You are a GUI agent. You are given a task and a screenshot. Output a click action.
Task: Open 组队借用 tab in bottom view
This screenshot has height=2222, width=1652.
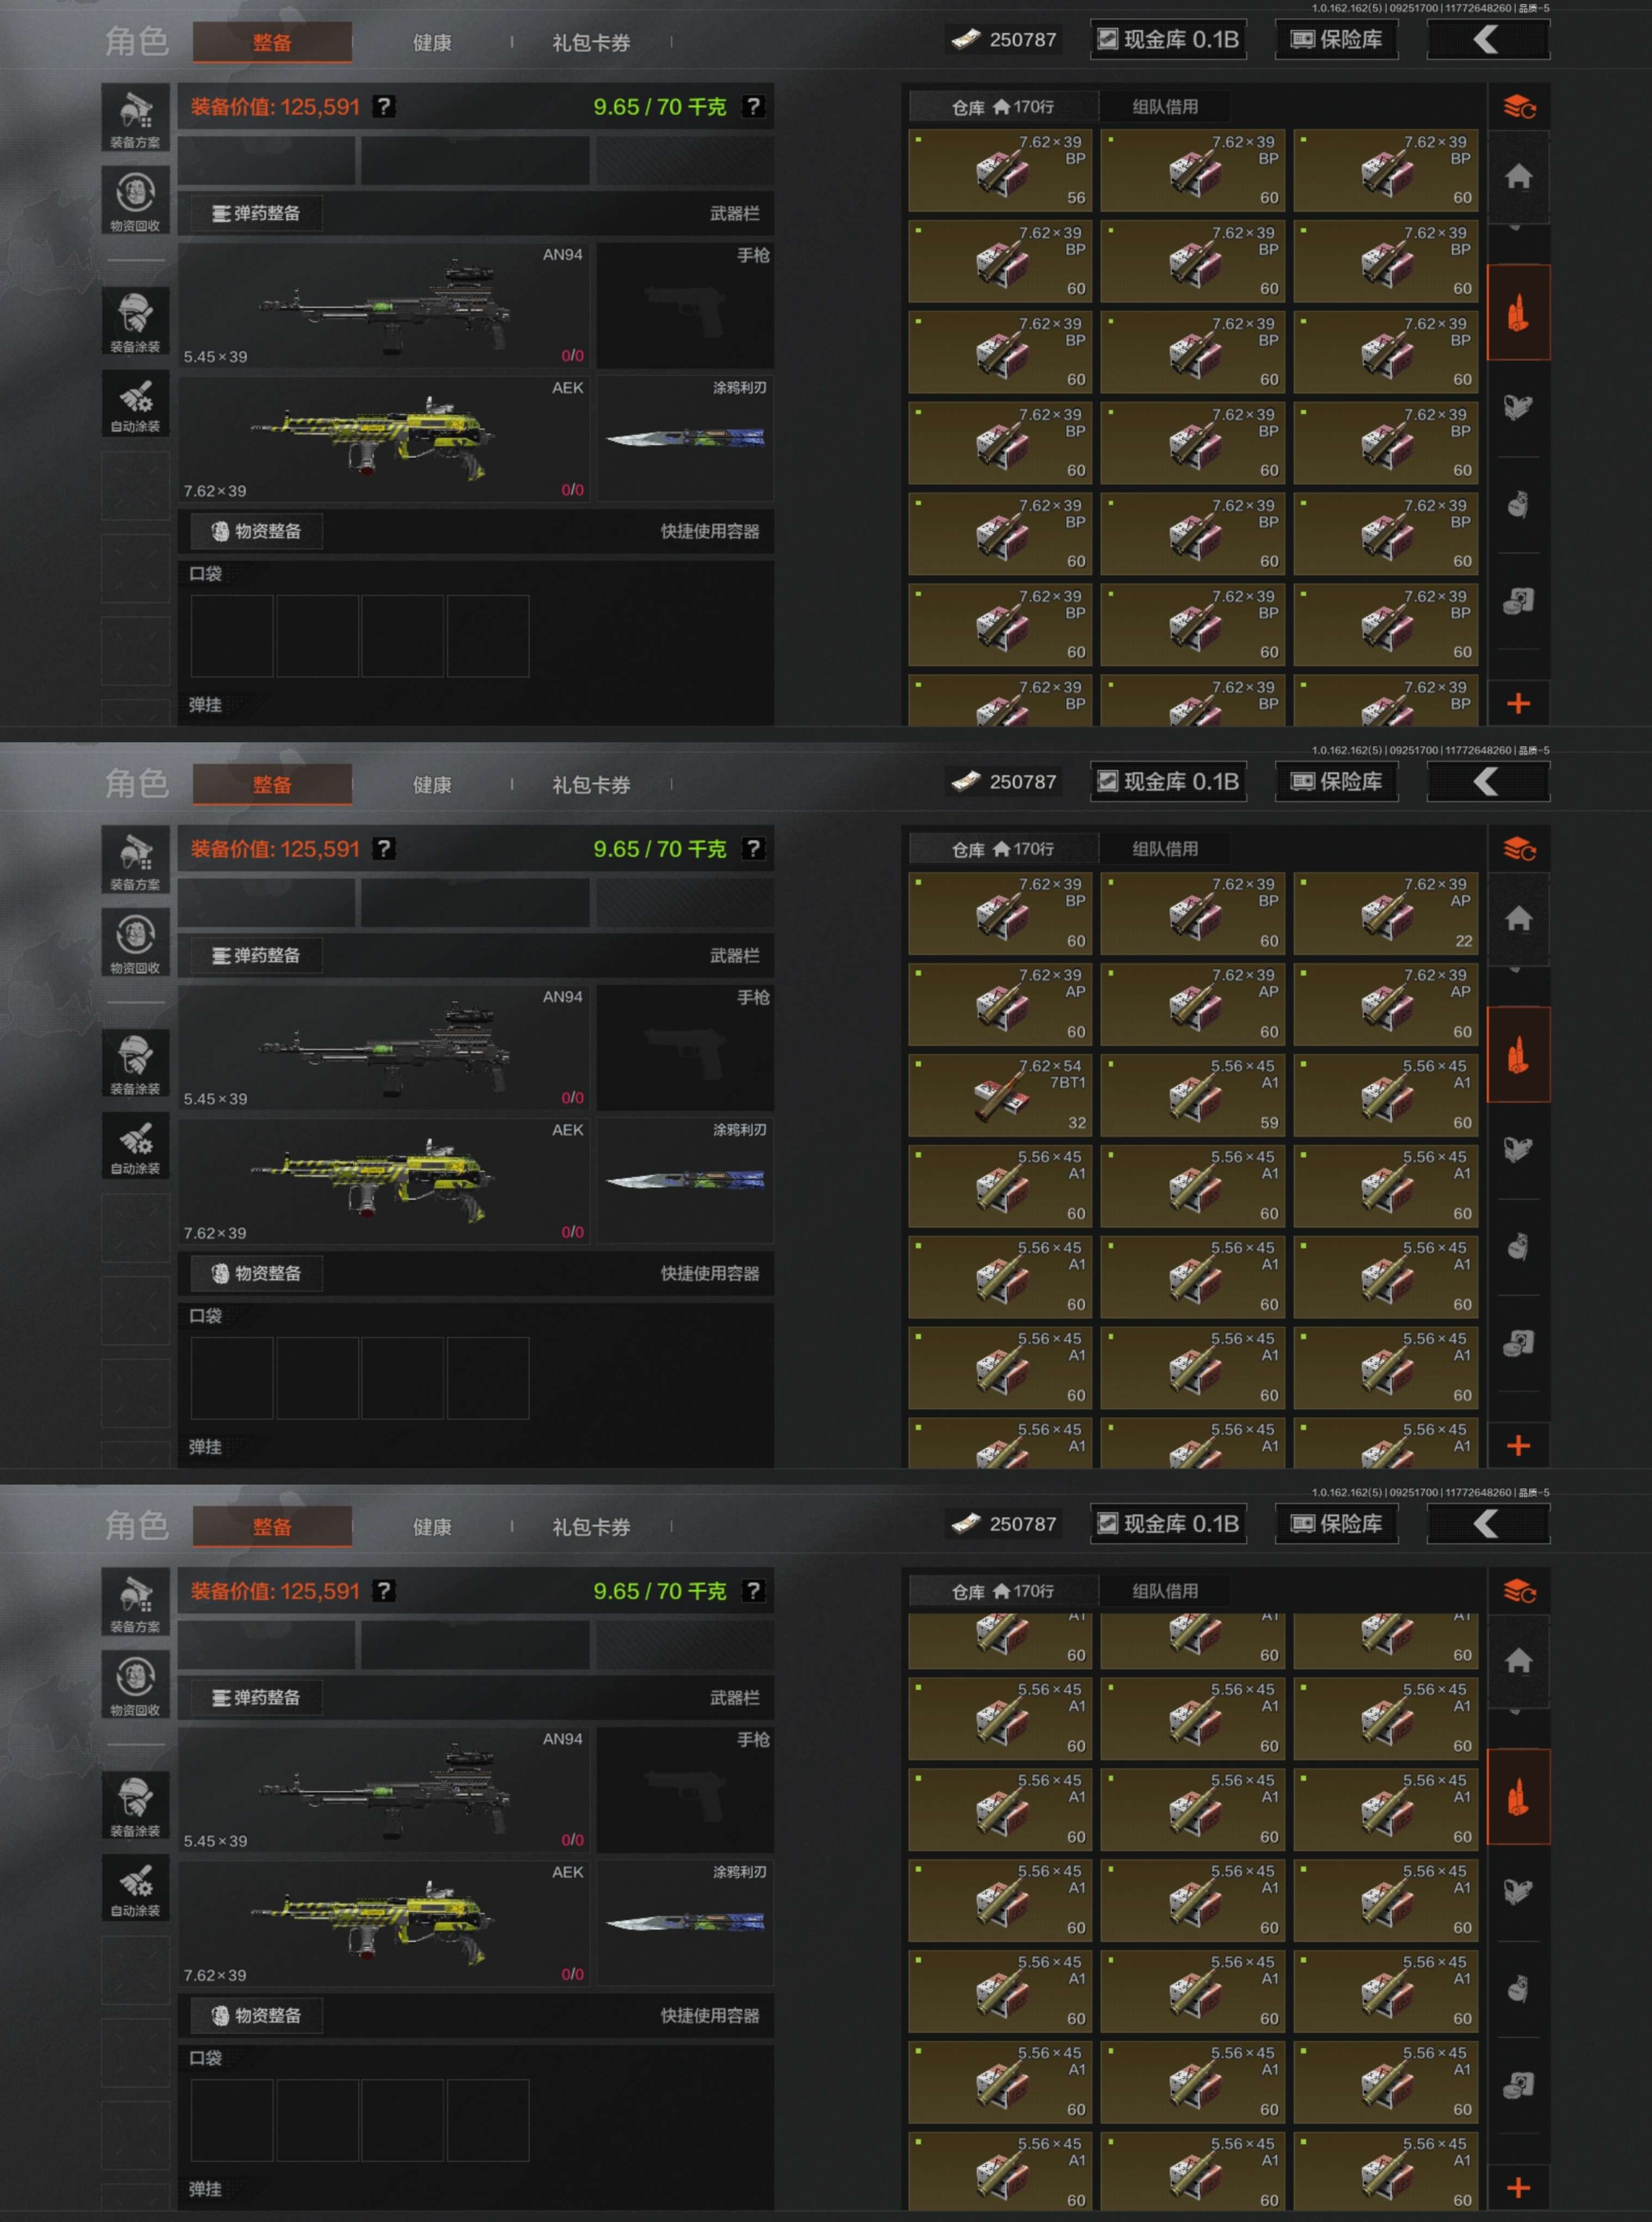[1164, 1591]
